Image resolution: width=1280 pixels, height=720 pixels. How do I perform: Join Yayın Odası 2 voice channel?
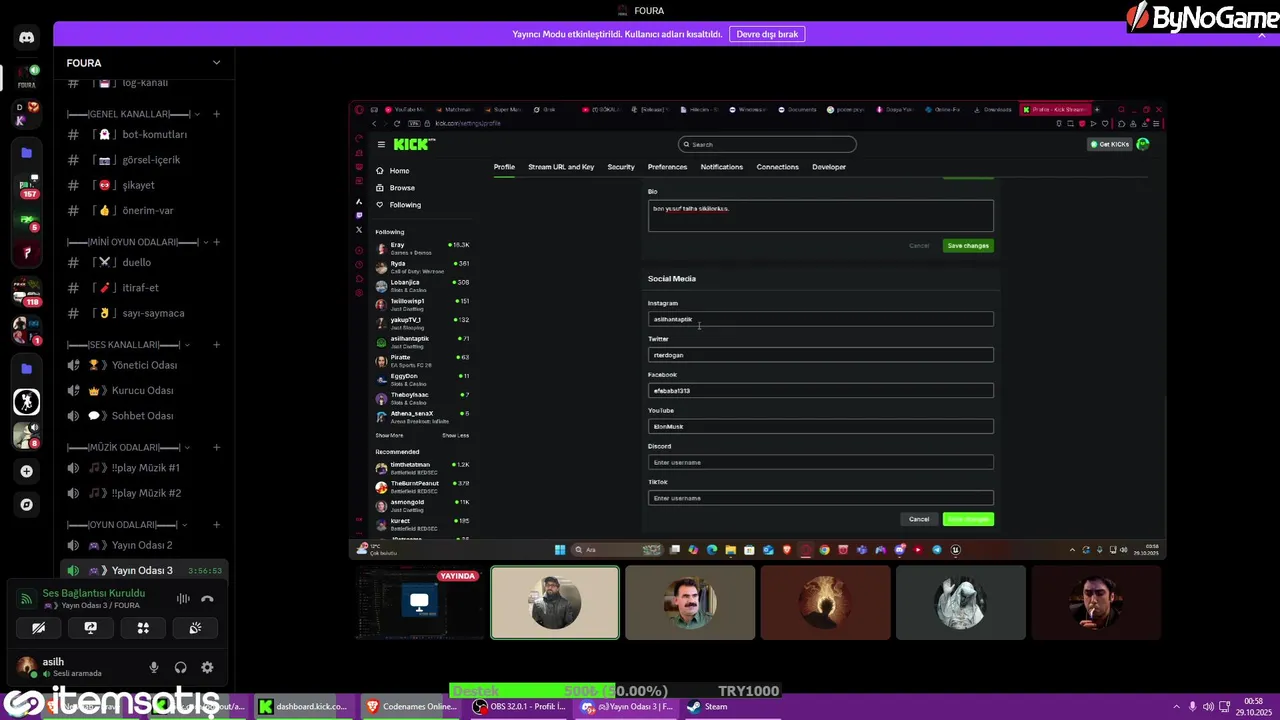pyautogui.click(x=144, y=545)
